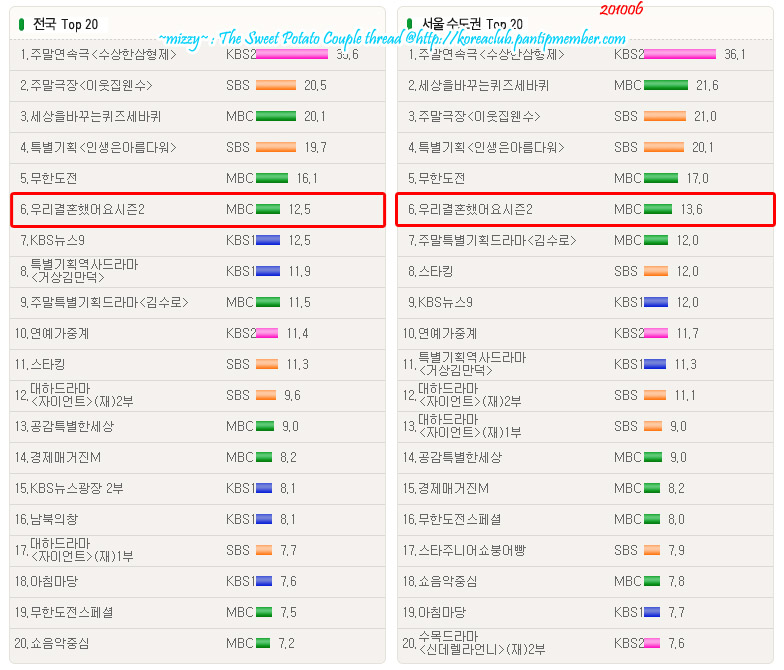Click the 8.0 rating value
784x670 pixels.
click(x=676, y=520)
